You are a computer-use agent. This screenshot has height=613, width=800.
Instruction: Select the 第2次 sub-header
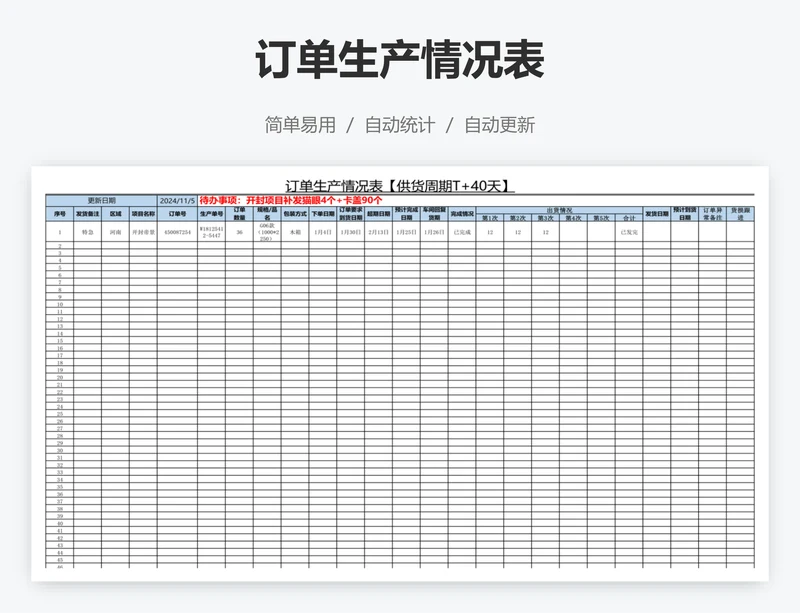click(x=517, y=218)
